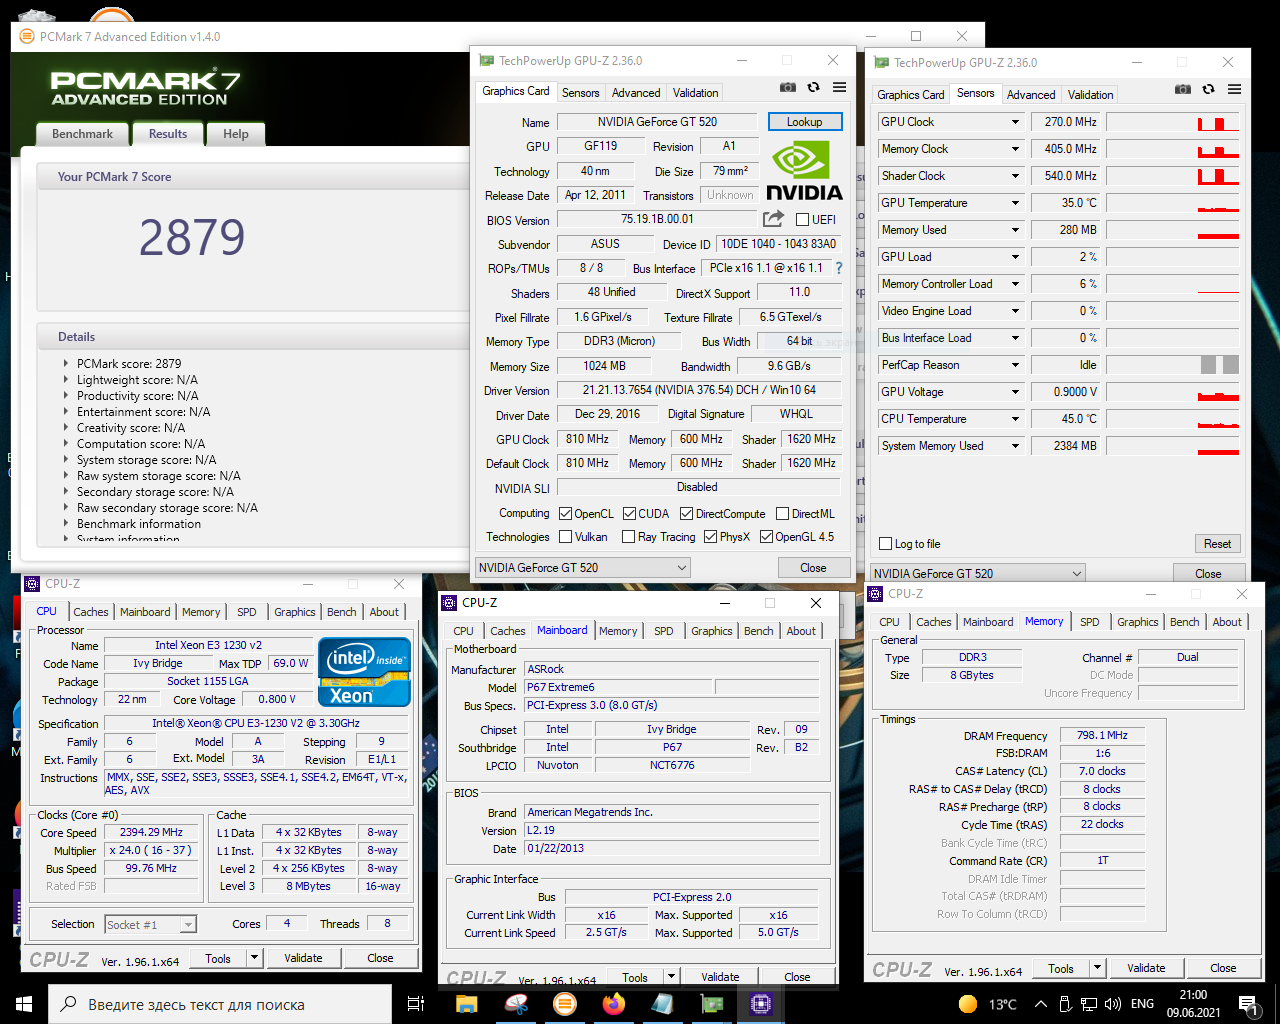Screen dimensions: 1280x1024
Task: Open Validation tab in GPU-Z Sensors window
Action: click(x=1090, y=94)
